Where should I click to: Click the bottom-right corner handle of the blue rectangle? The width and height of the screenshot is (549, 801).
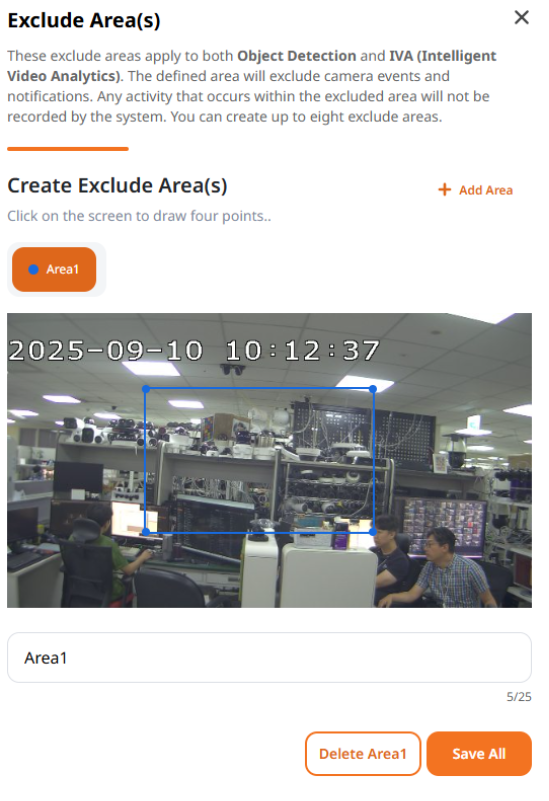[373, 532]
